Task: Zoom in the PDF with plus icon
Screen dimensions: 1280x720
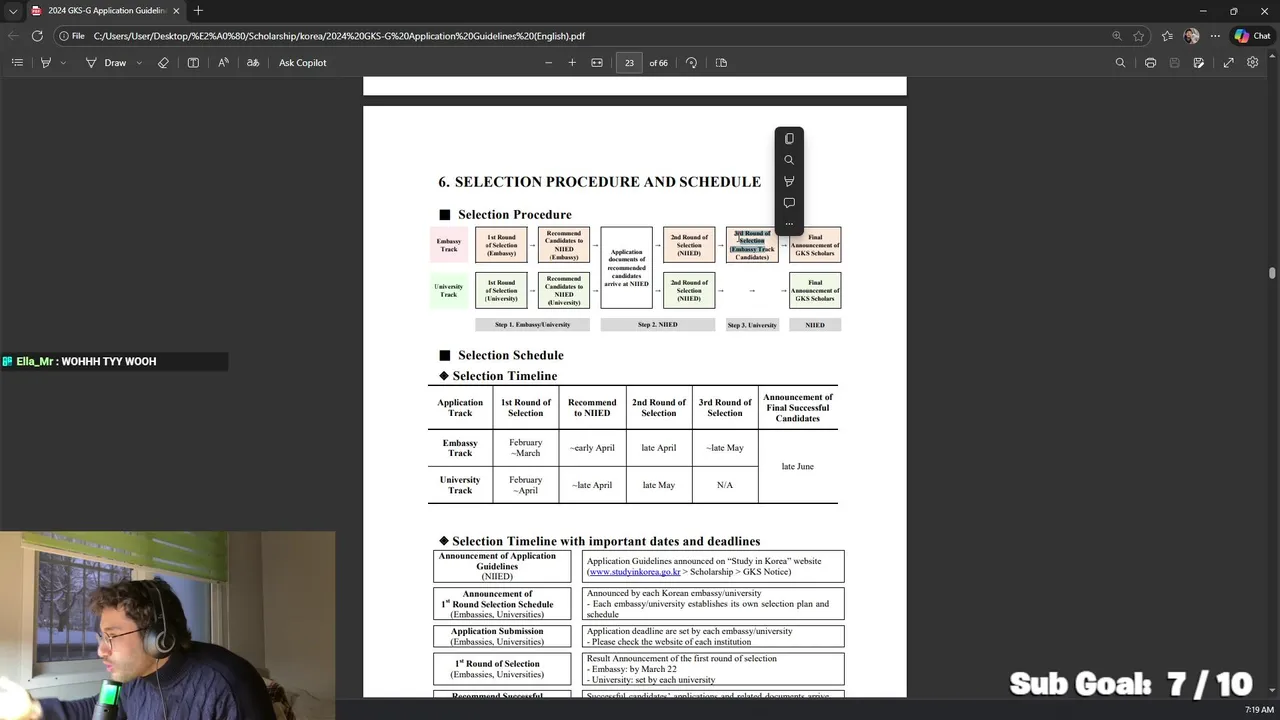Action: tap(572, 62)
